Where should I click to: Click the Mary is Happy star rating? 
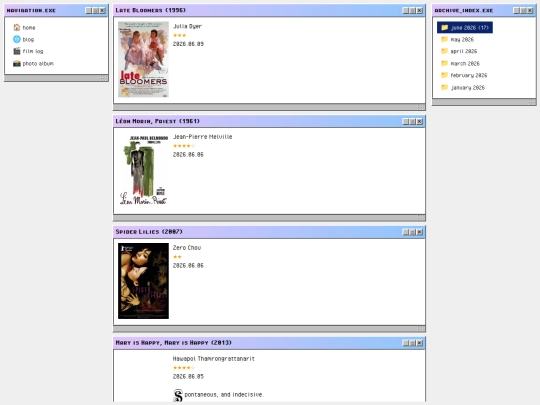point(184,368)
